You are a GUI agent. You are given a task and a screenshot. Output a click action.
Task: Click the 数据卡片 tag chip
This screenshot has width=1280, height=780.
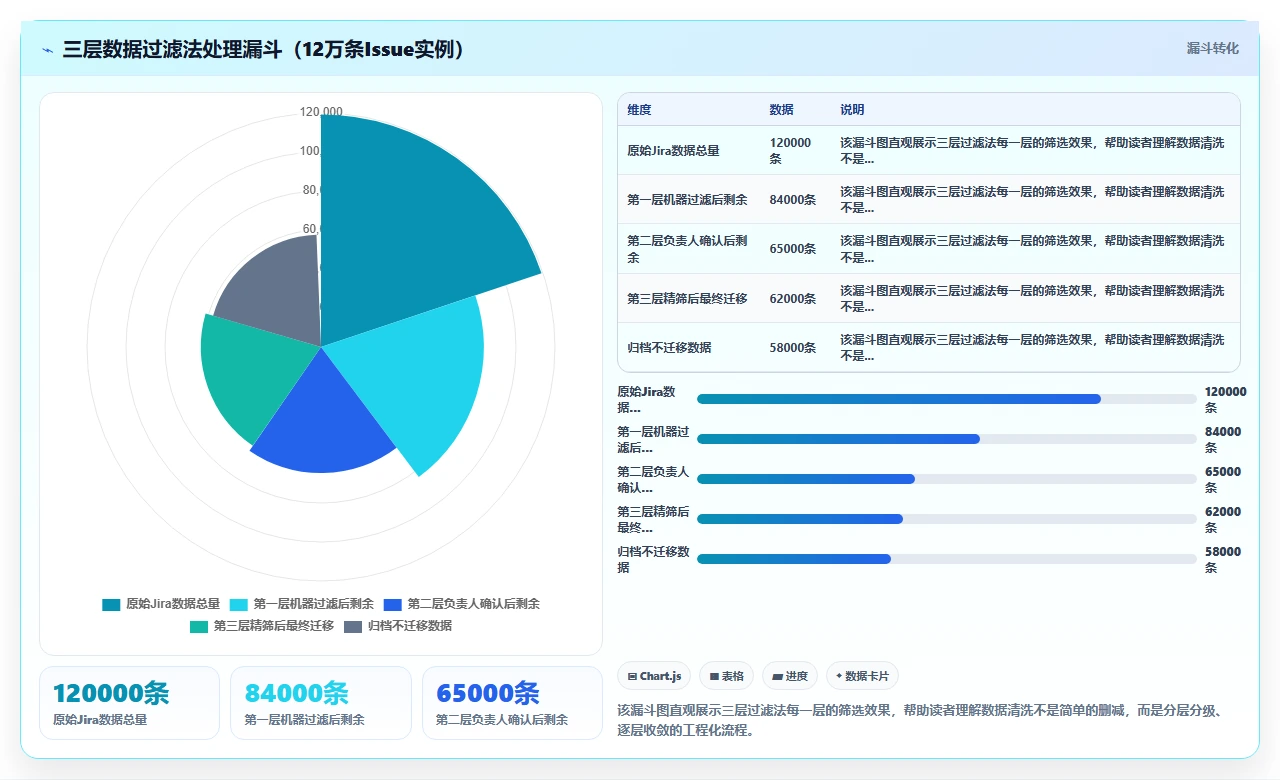[862, 676]
